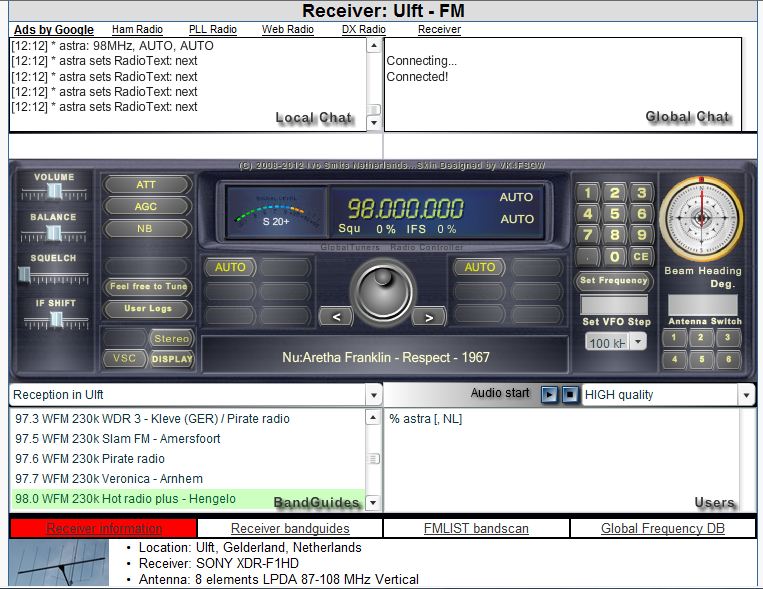This screenshot has width=763, height=589.
Task: Switch to Receiver bandguides tab
Action: (x=290, y=528)
